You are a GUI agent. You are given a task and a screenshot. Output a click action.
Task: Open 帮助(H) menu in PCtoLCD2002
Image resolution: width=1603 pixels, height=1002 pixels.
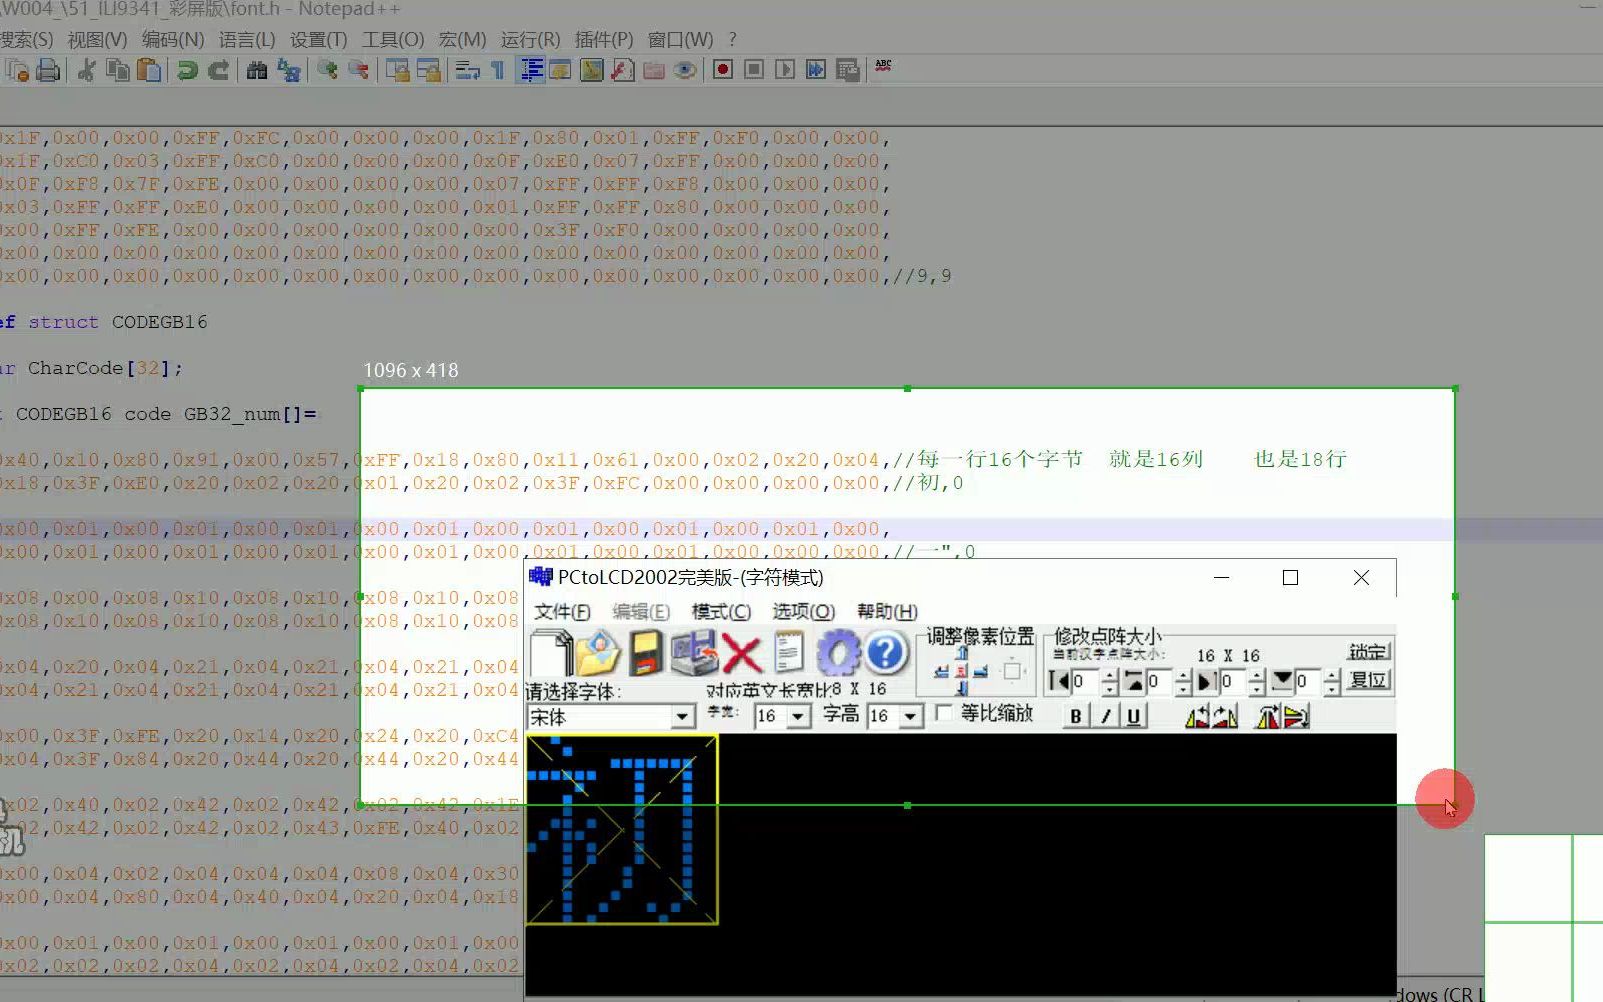[887, 611]
